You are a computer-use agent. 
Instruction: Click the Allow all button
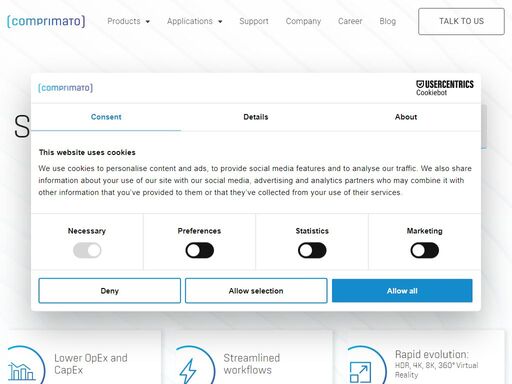(x=402, y=291)
